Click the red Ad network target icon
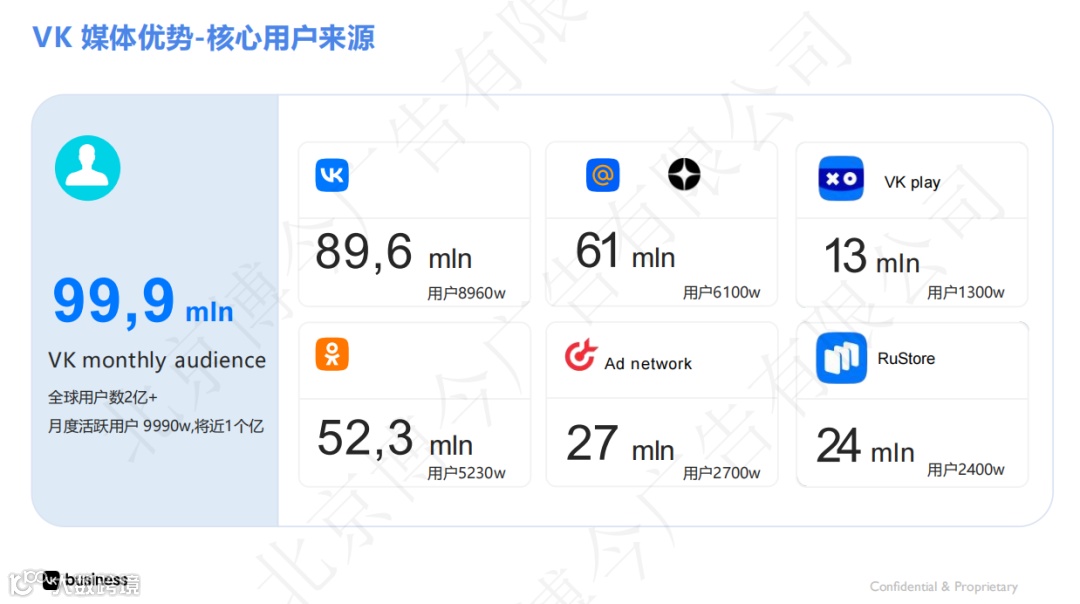Viewport: 1080px width, 604px height. click(581, 355)
